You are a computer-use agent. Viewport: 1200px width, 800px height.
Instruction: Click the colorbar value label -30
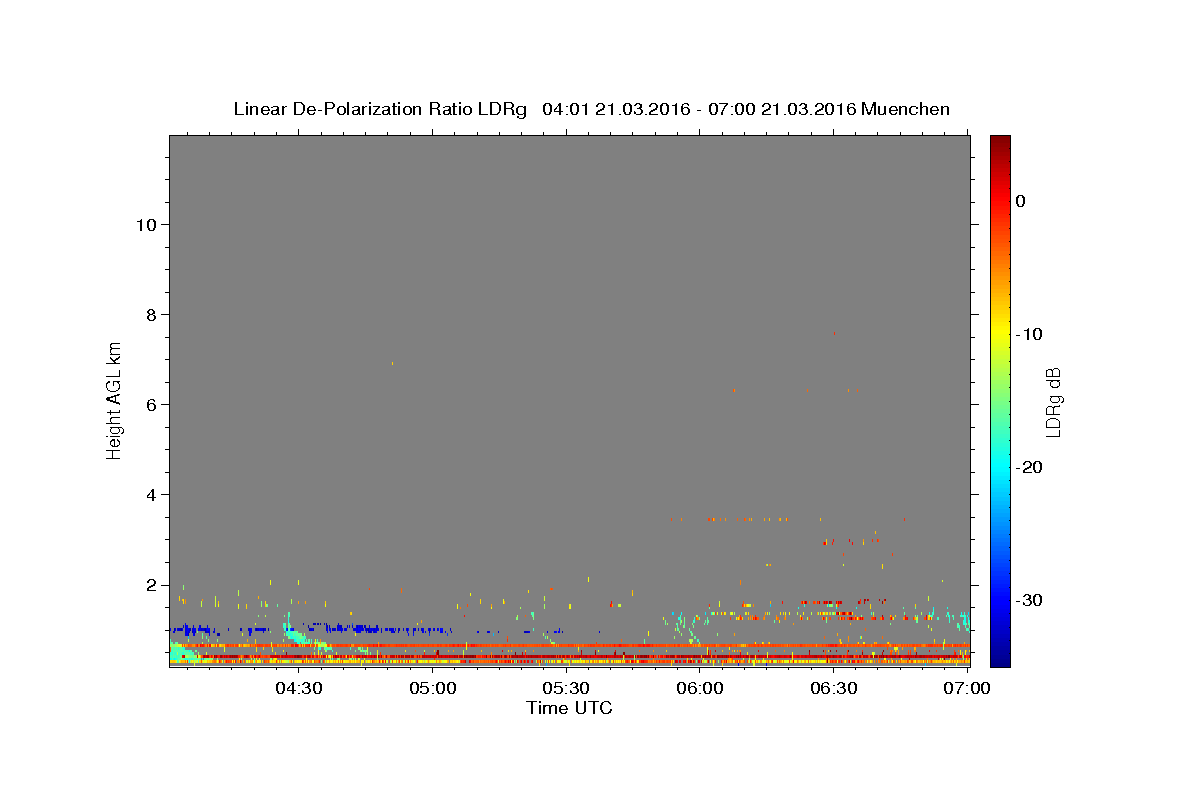pos(1030,600)
